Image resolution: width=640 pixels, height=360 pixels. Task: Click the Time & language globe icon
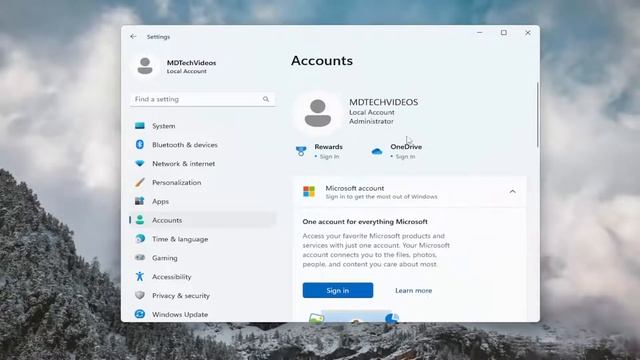coord(140,238)
